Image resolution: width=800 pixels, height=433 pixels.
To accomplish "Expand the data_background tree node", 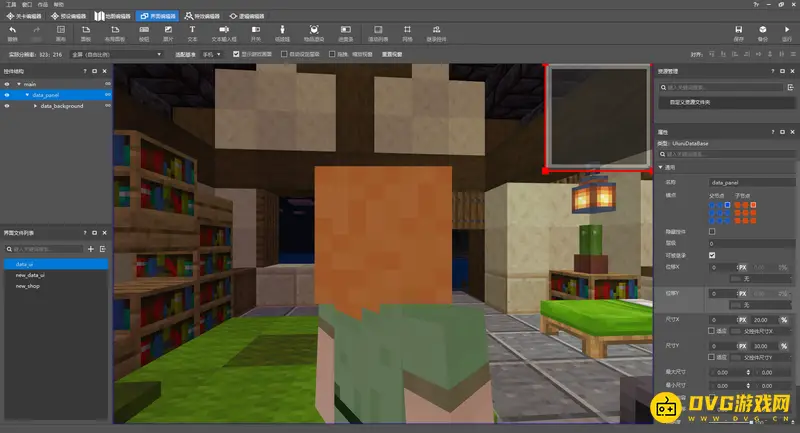I will coord(35,106).
